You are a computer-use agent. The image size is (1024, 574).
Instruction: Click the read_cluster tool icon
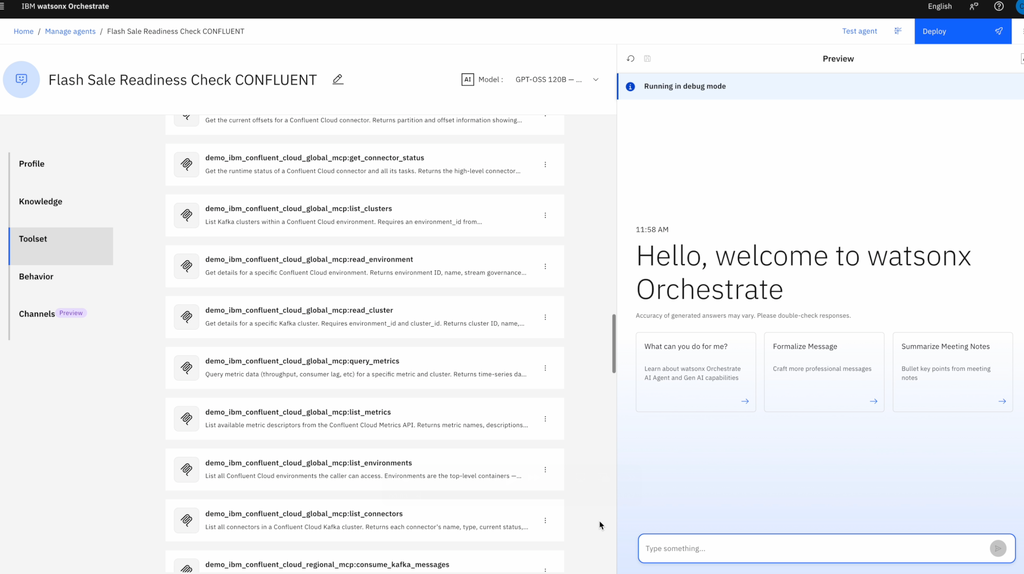[187, 317]
